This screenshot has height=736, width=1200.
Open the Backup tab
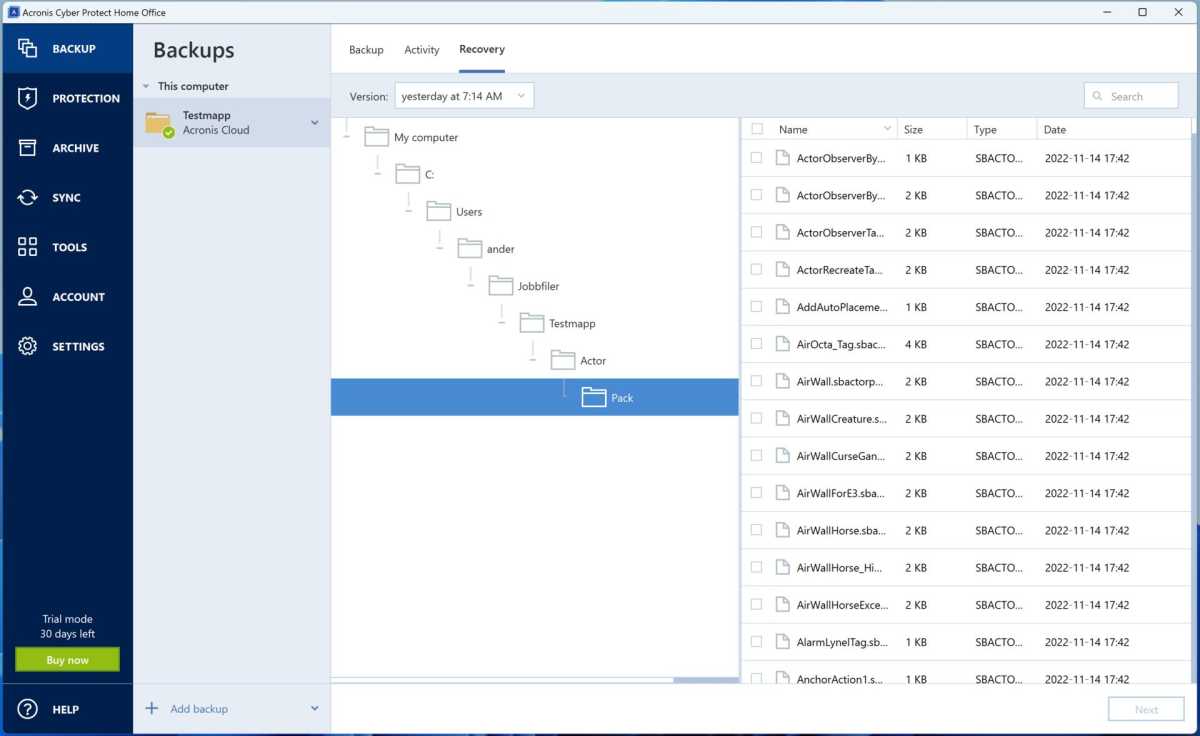click(366, 49)
